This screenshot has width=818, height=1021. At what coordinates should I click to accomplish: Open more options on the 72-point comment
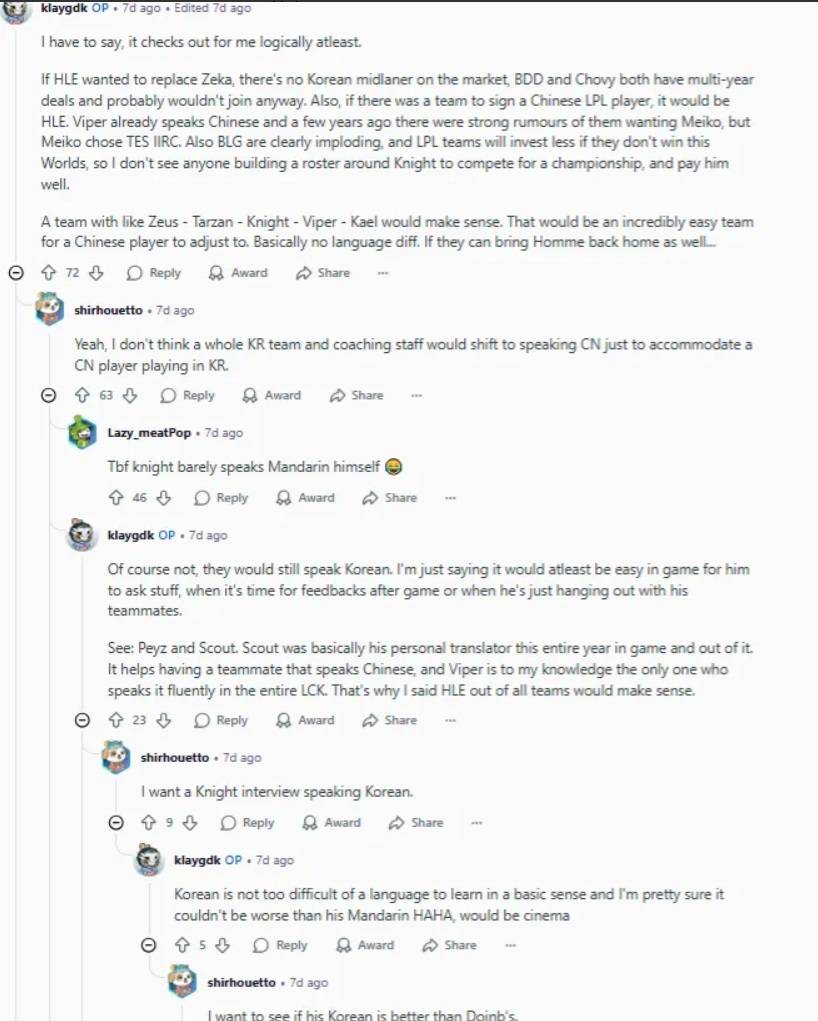pos(383,273)
